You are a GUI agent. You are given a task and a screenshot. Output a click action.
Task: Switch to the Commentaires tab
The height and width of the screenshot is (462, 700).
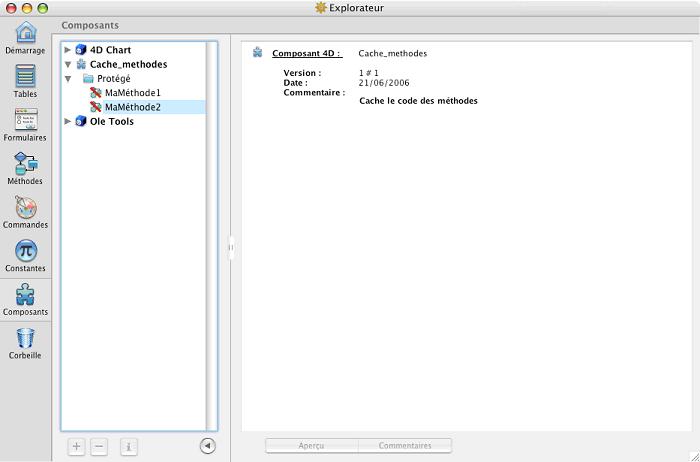tap(404, 446)
